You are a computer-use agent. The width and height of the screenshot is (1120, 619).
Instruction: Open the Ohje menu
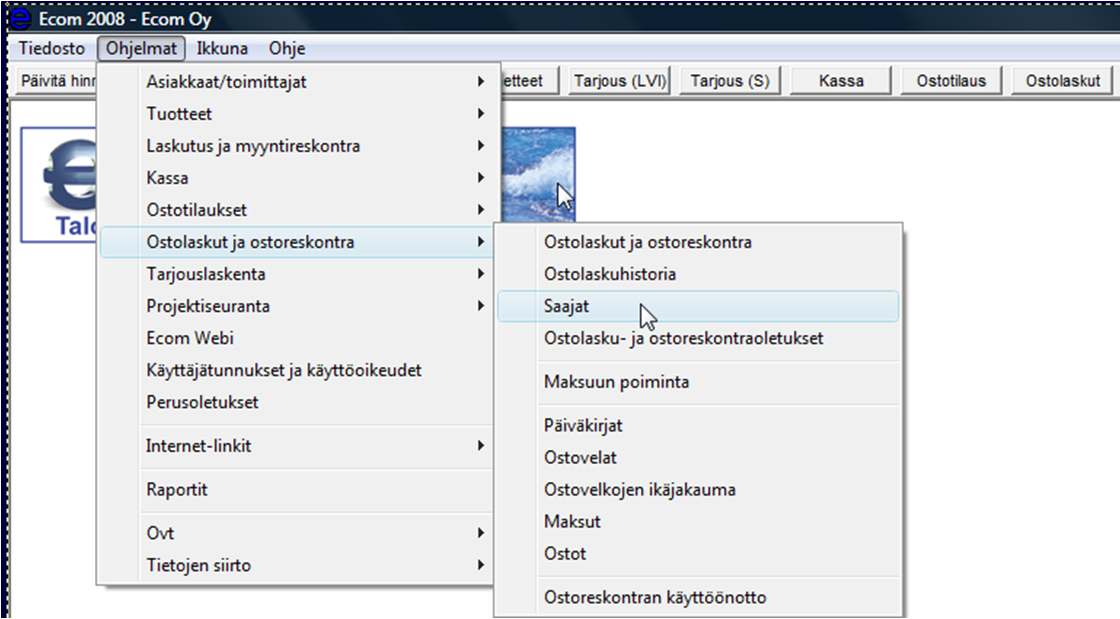point(287,49)
